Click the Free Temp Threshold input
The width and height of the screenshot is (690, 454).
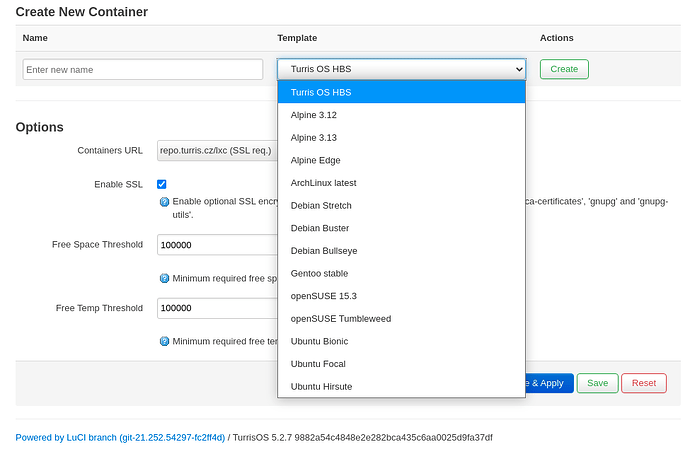click(217, 308)
